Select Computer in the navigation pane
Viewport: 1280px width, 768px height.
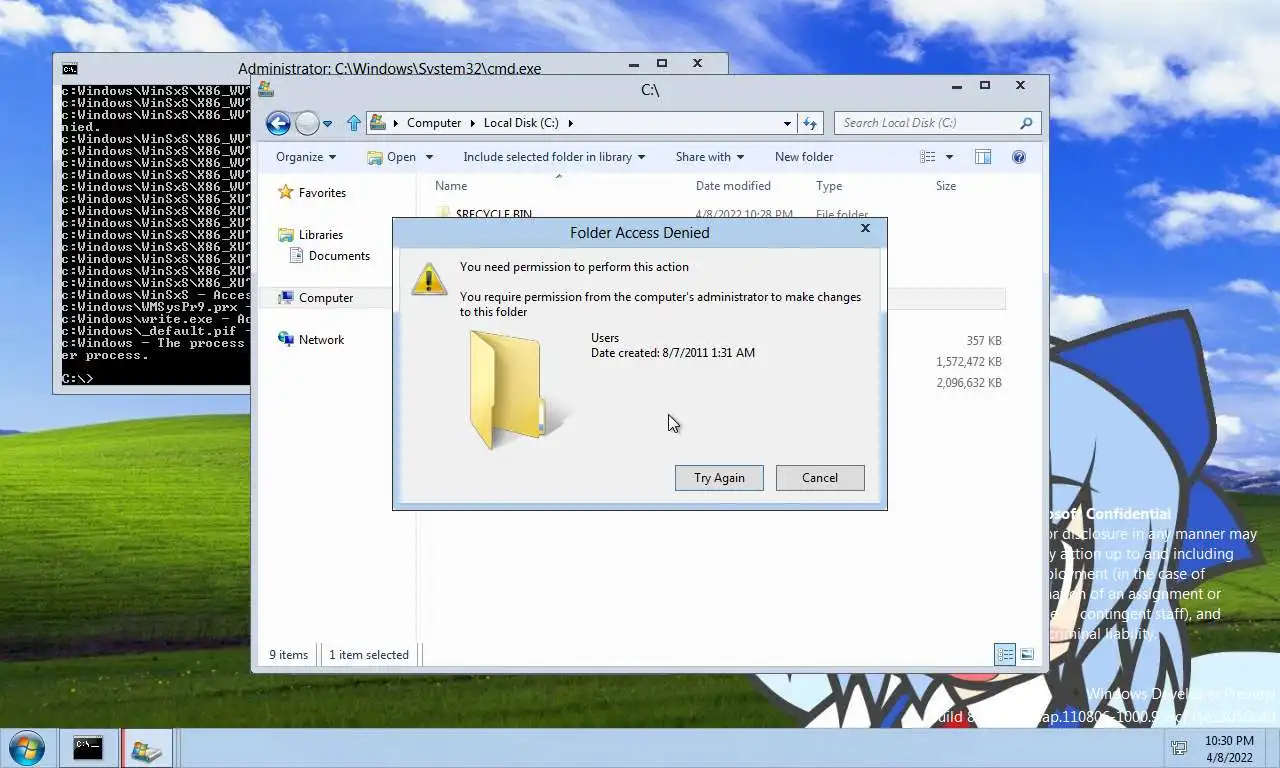(x=326, y=298)
